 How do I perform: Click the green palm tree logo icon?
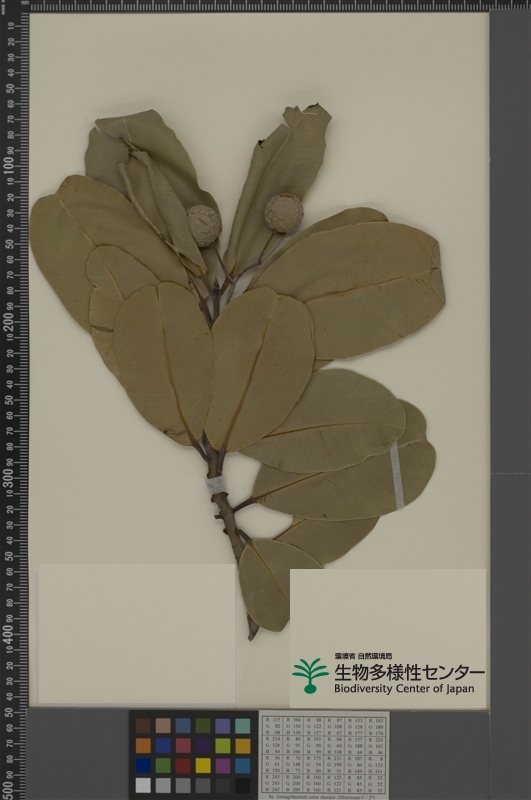tap(310, 675)
